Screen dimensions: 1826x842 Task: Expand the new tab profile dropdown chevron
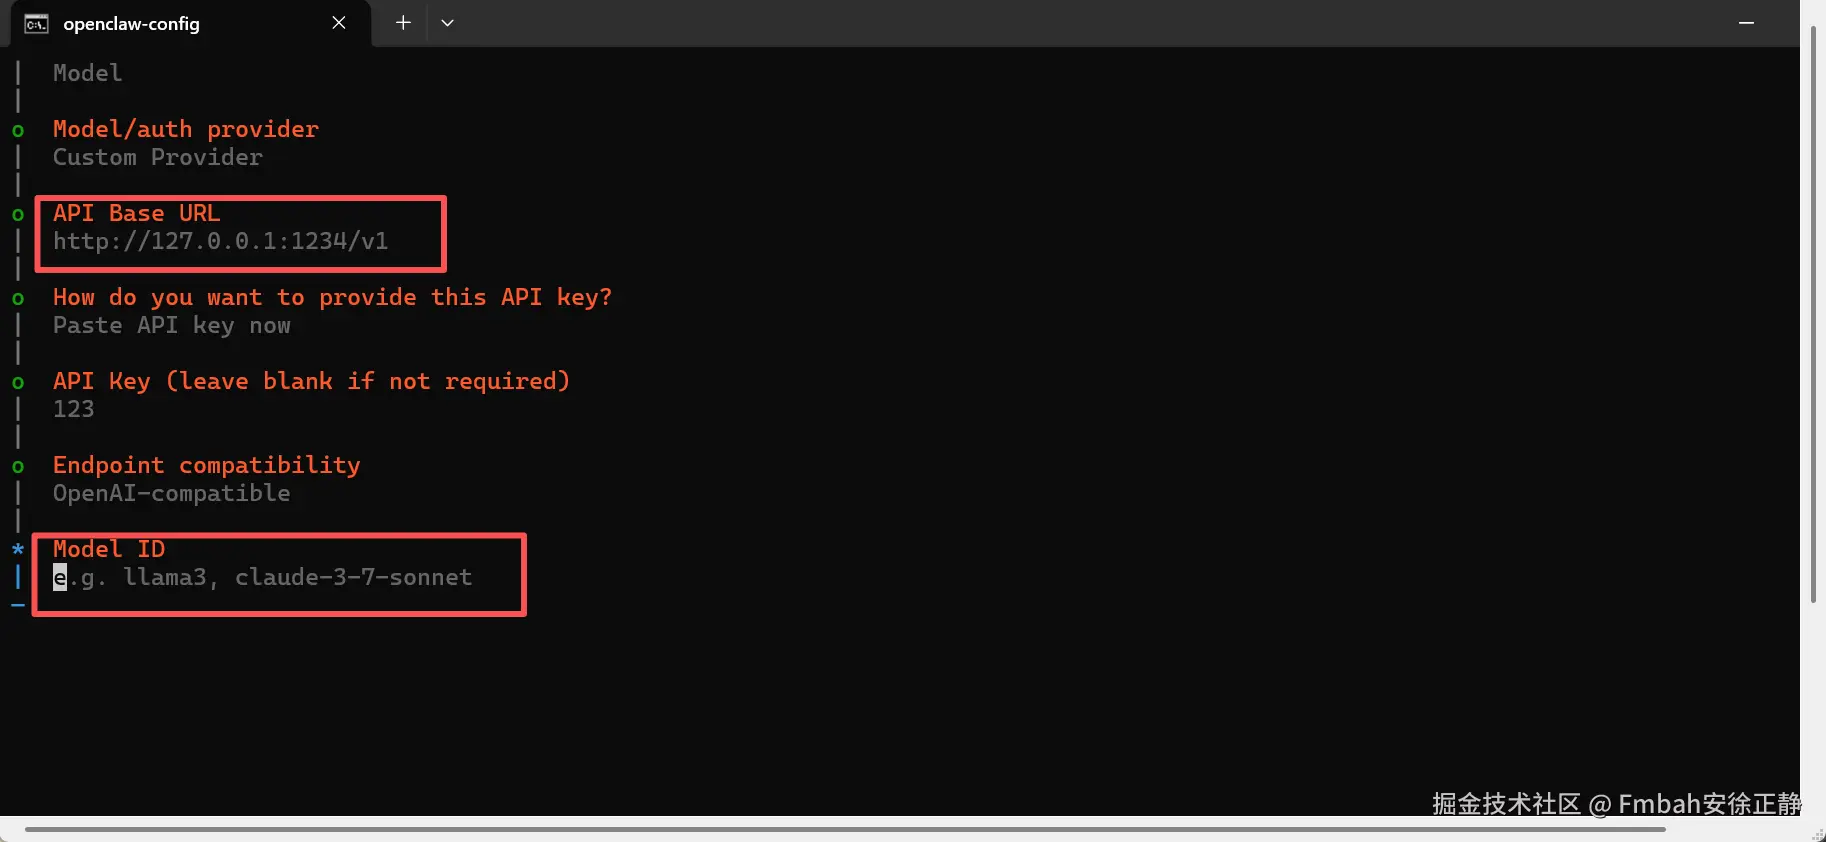point(447,23)
